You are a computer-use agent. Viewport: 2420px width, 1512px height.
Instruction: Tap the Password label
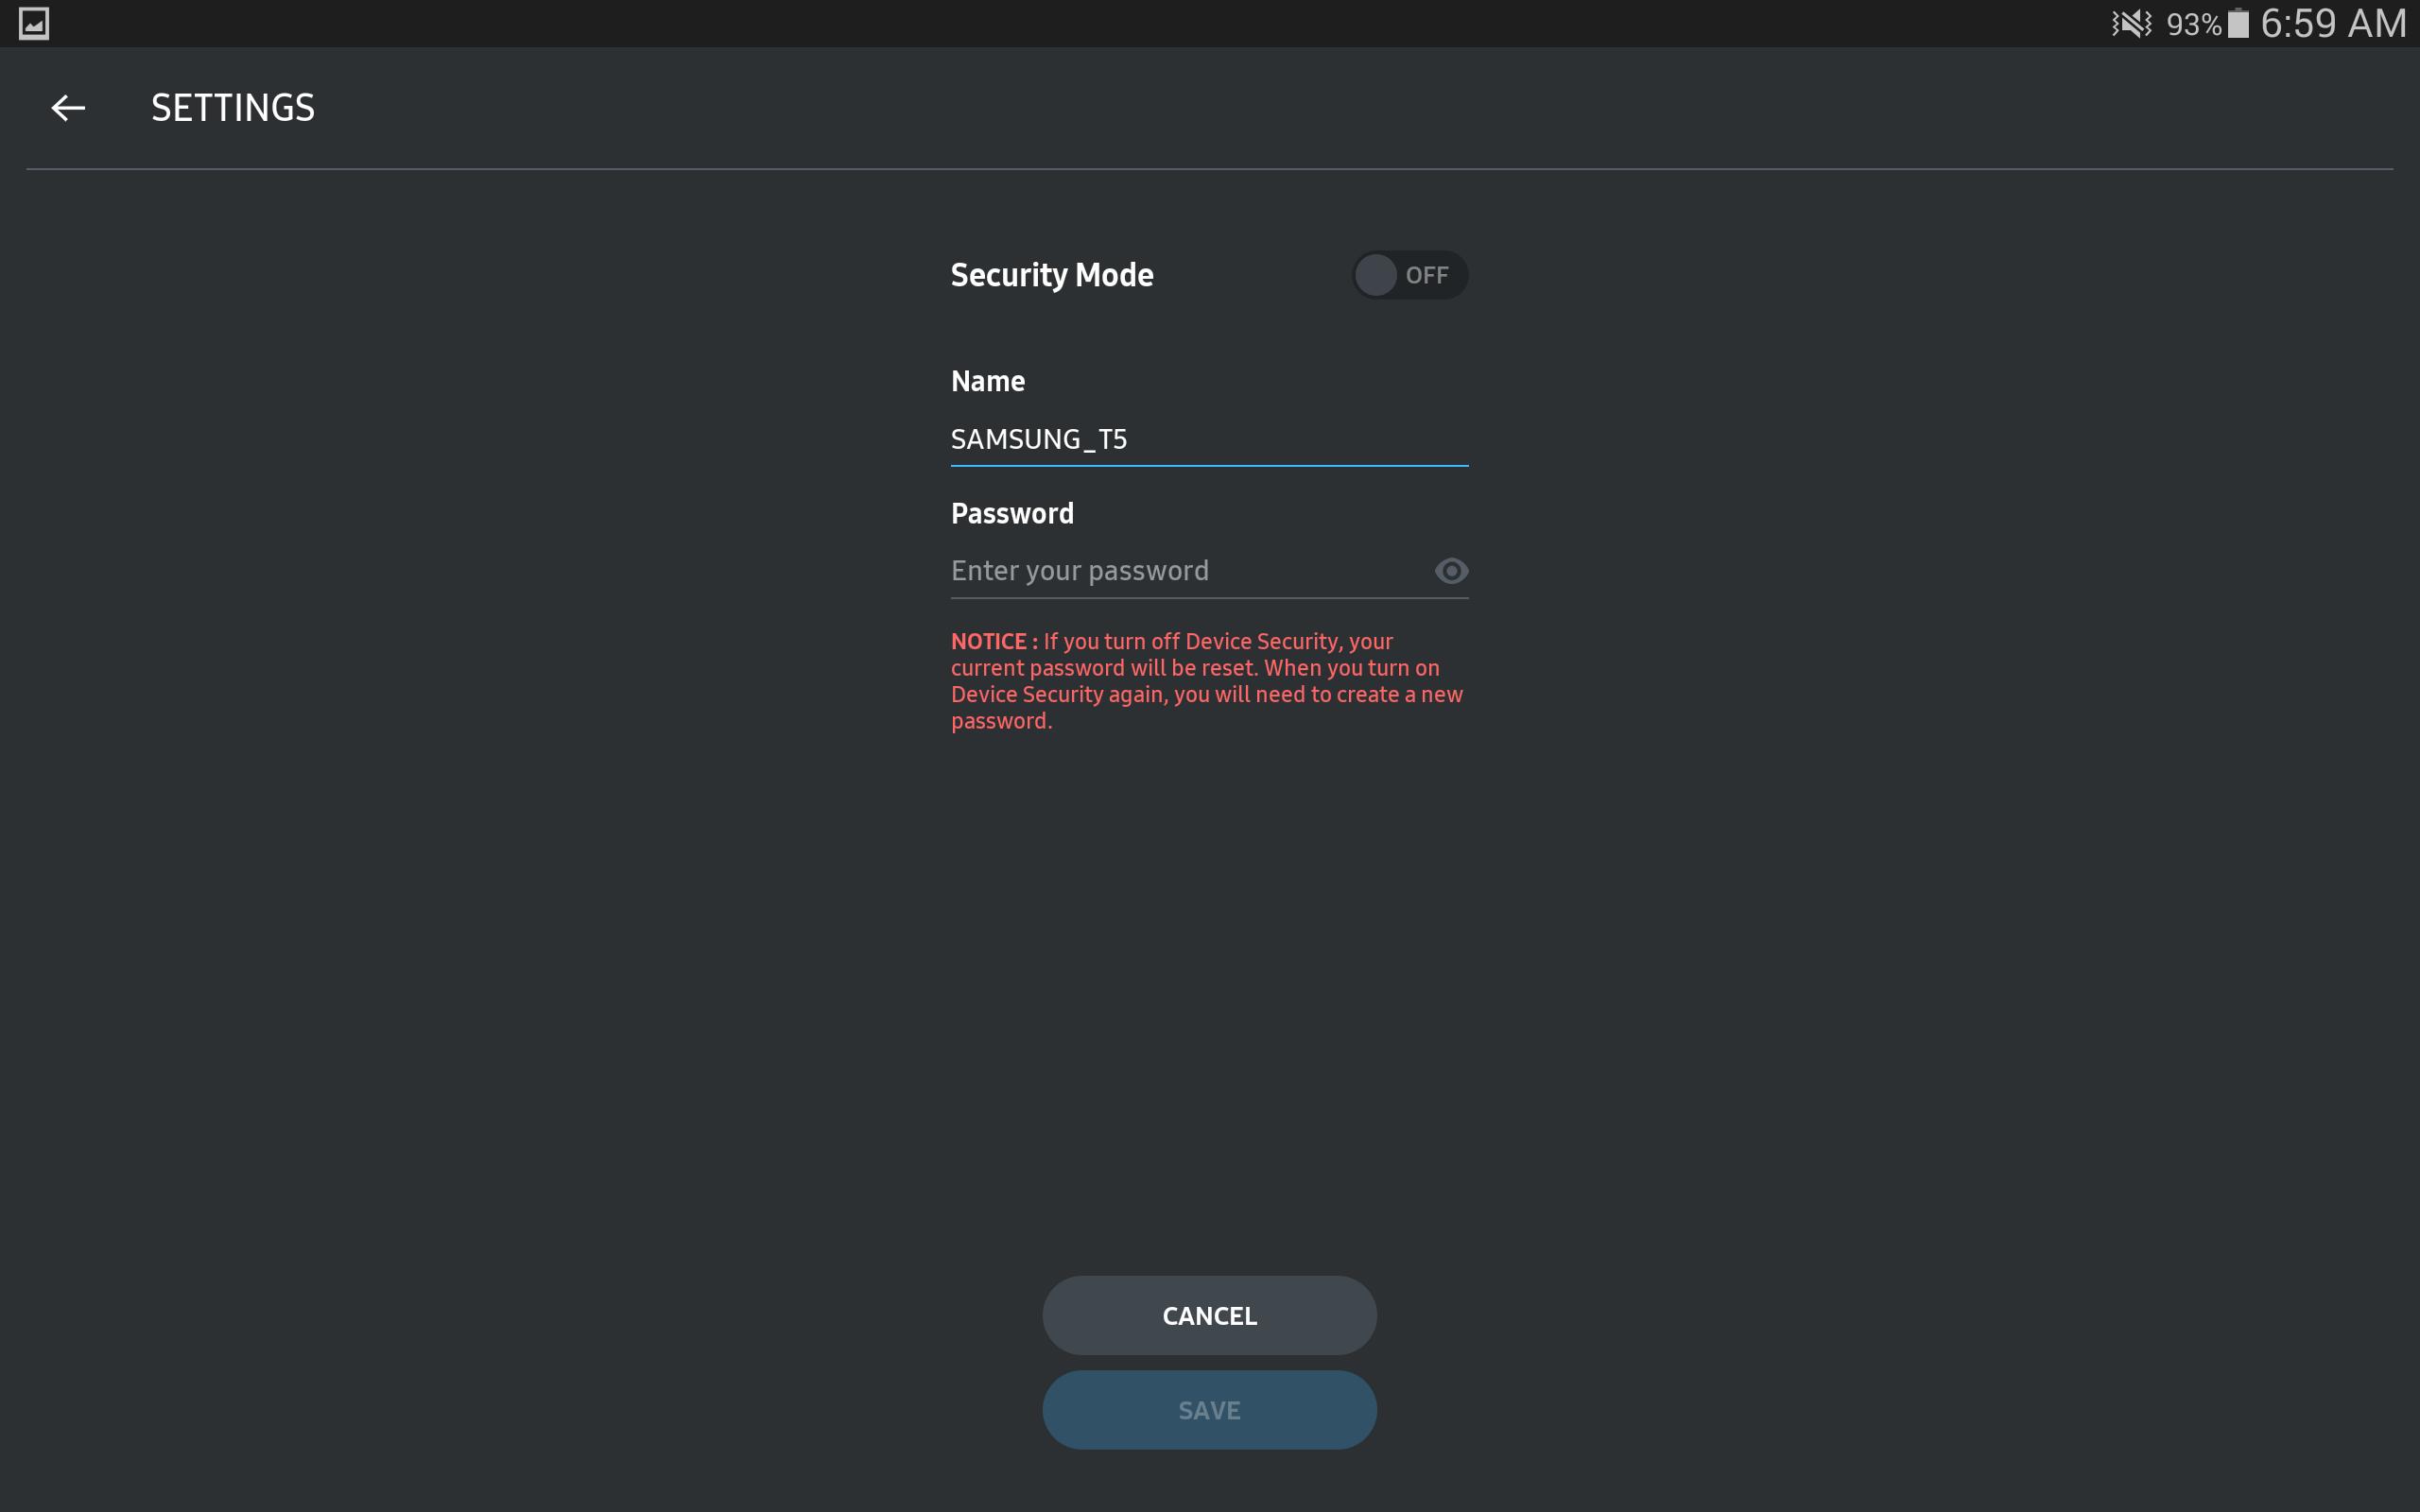(x=1012, y=513)
